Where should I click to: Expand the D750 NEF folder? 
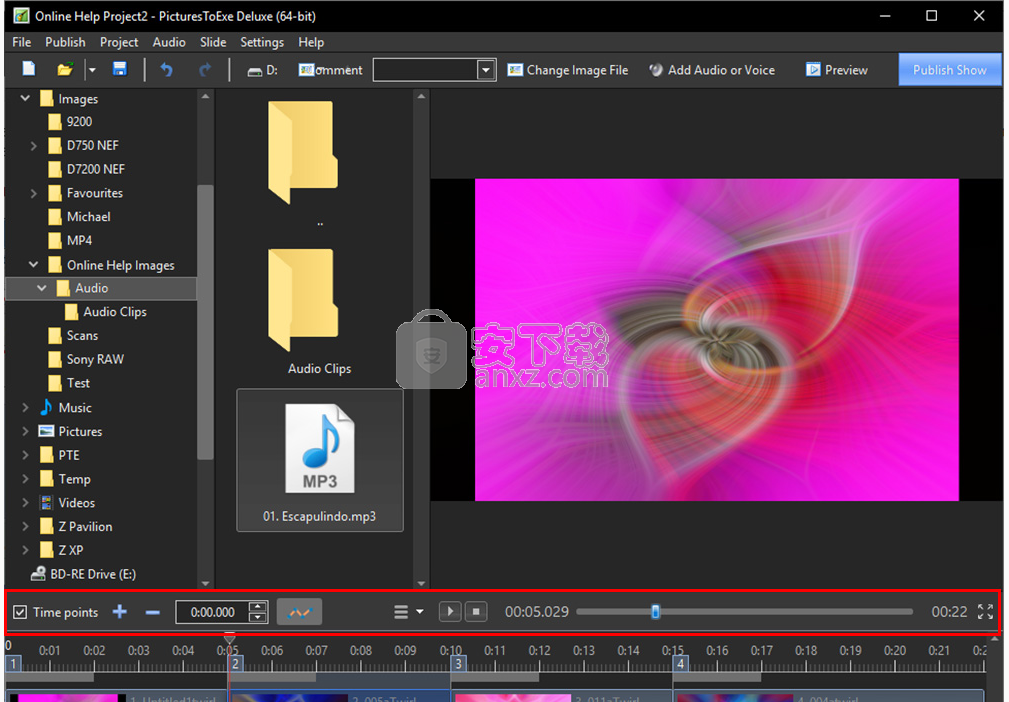[33, 146]
